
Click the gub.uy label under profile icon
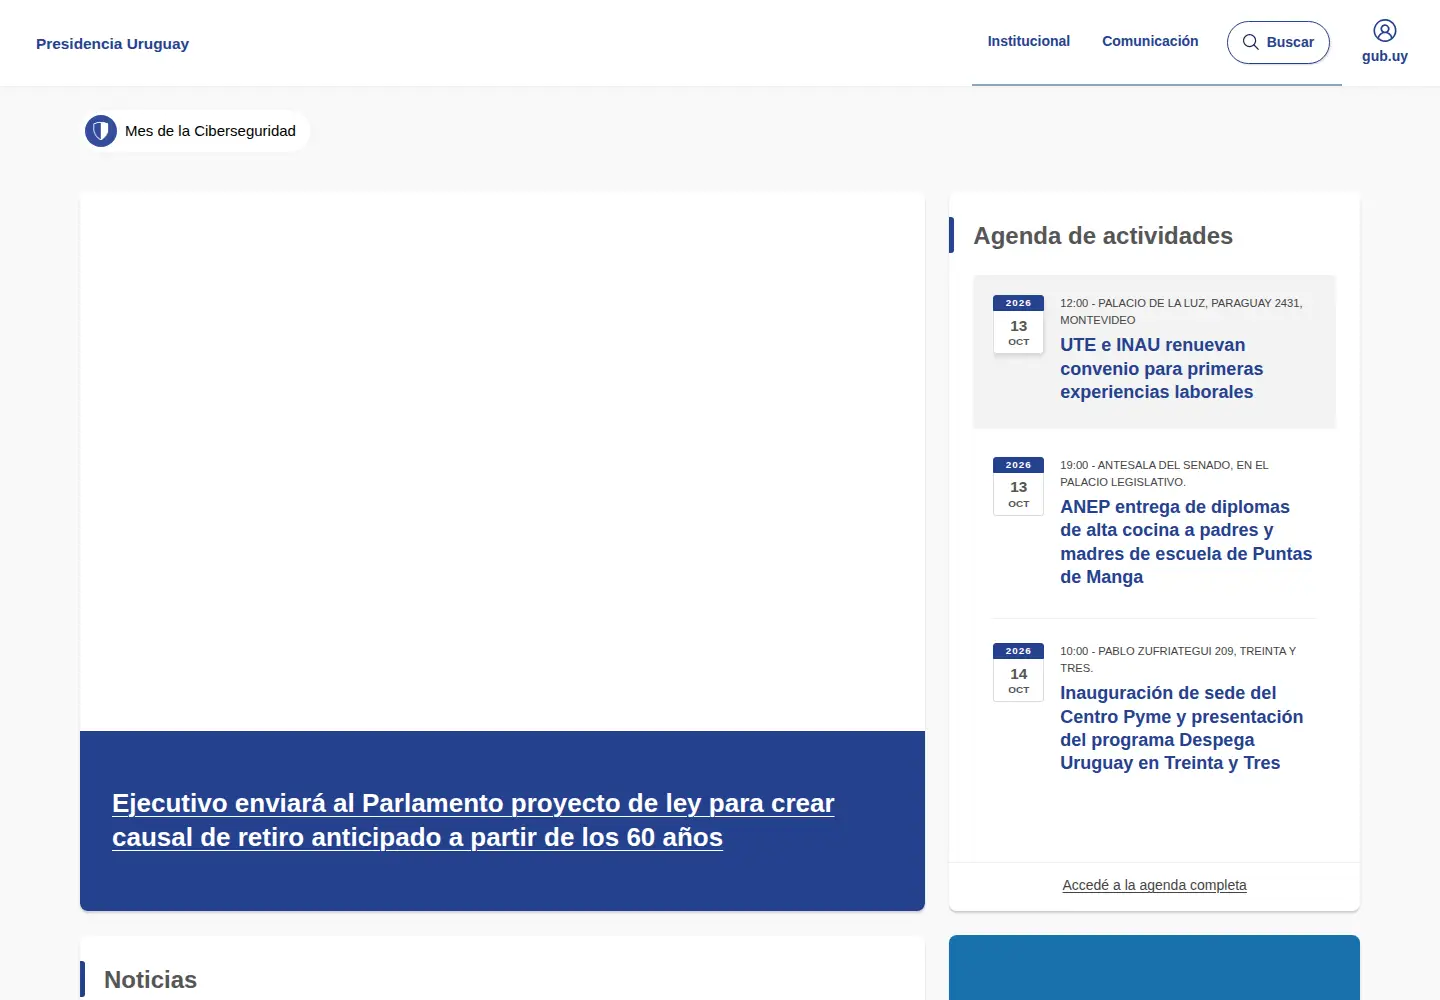(x=1385, y=57)
